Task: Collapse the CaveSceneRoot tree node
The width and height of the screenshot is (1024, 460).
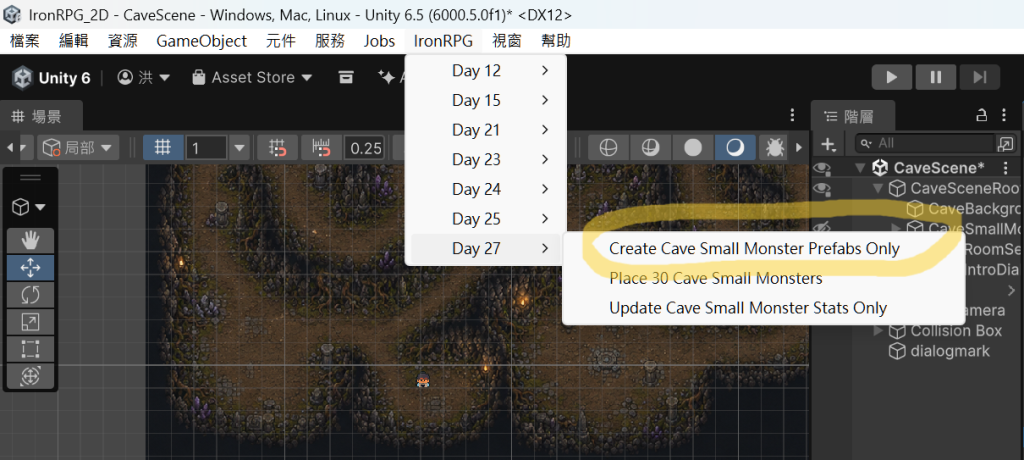Action: coord(878,189)
